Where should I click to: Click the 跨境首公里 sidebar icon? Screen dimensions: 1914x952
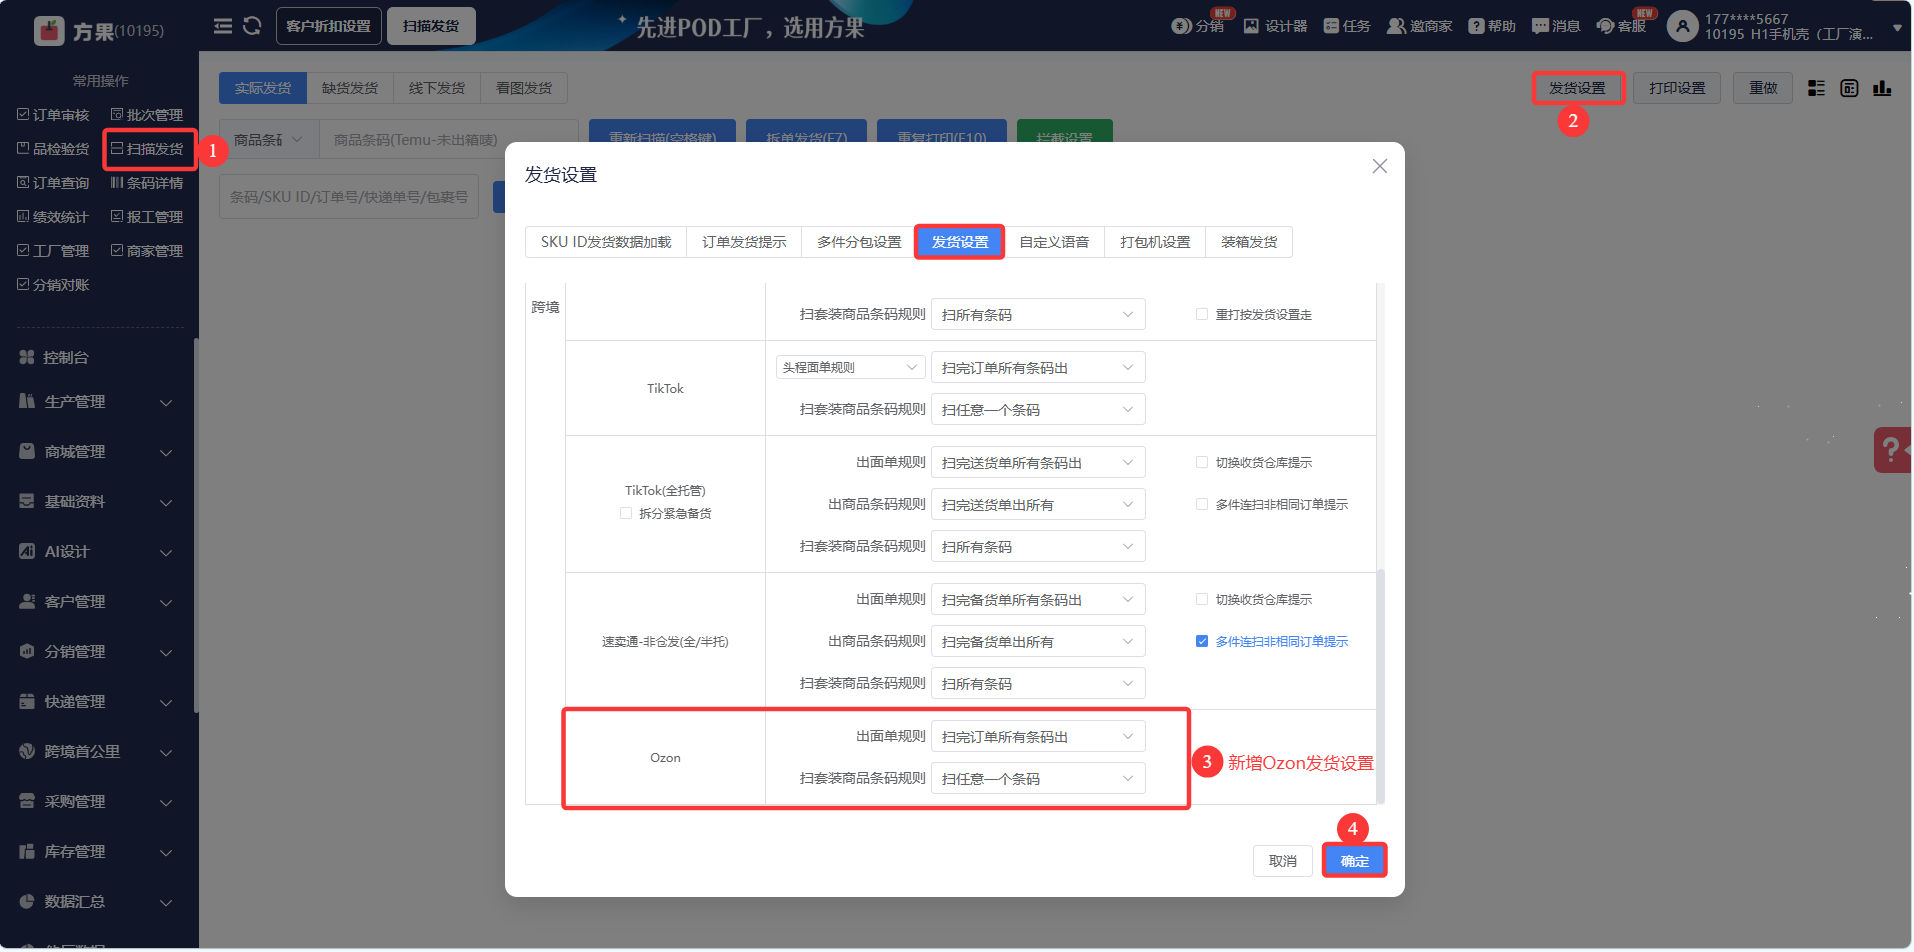coord(27,751)
